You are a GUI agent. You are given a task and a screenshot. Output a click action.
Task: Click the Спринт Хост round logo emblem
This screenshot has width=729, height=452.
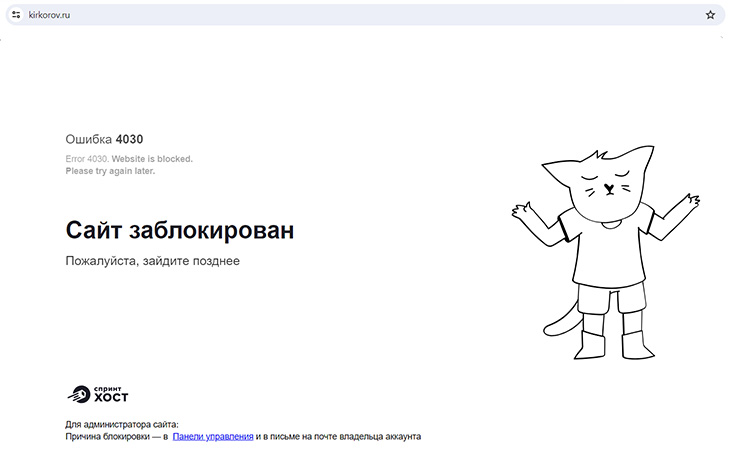pos(78,393)
